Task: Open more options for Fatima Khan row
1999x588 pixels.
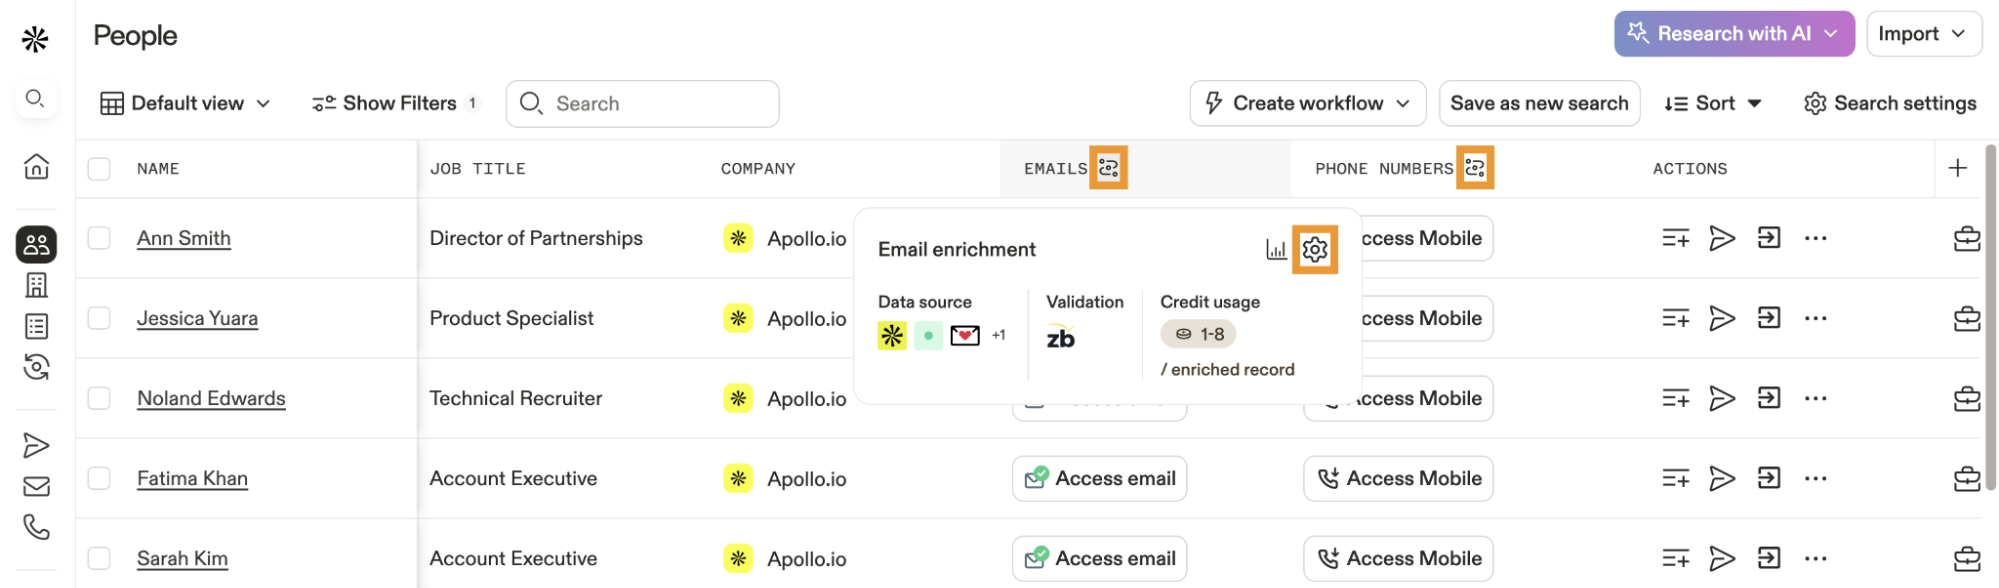Action: [1815, 479]
